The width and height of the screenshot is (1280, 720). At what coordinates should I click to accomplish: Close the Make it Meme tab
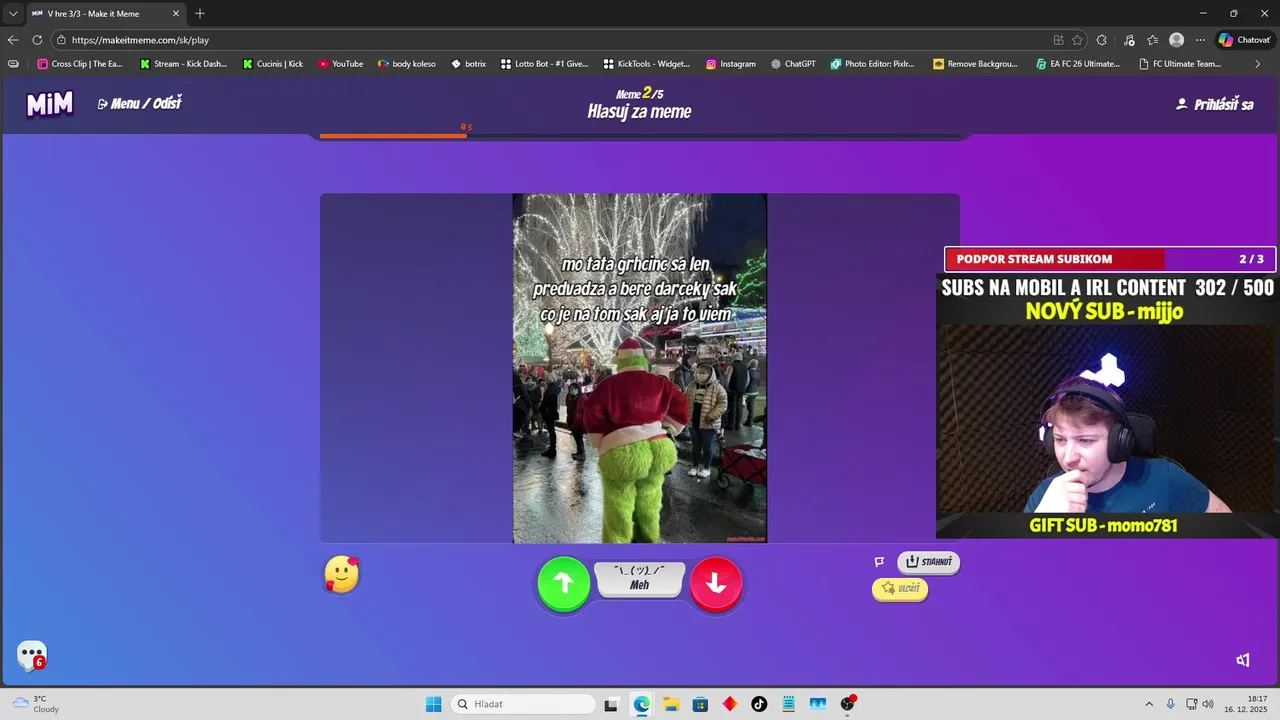175,14
